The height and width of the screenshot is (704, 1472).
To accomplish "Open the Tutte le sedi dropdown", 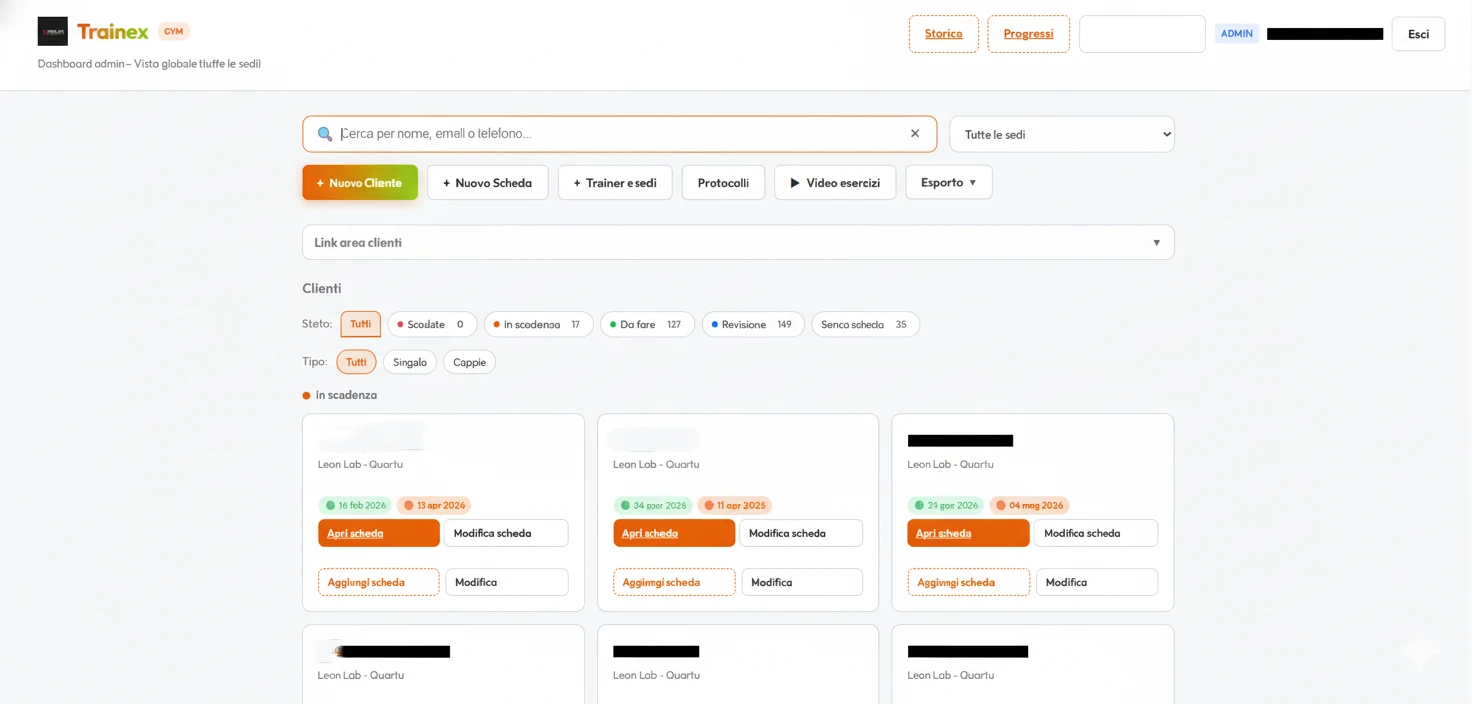I will point(1061,133).
